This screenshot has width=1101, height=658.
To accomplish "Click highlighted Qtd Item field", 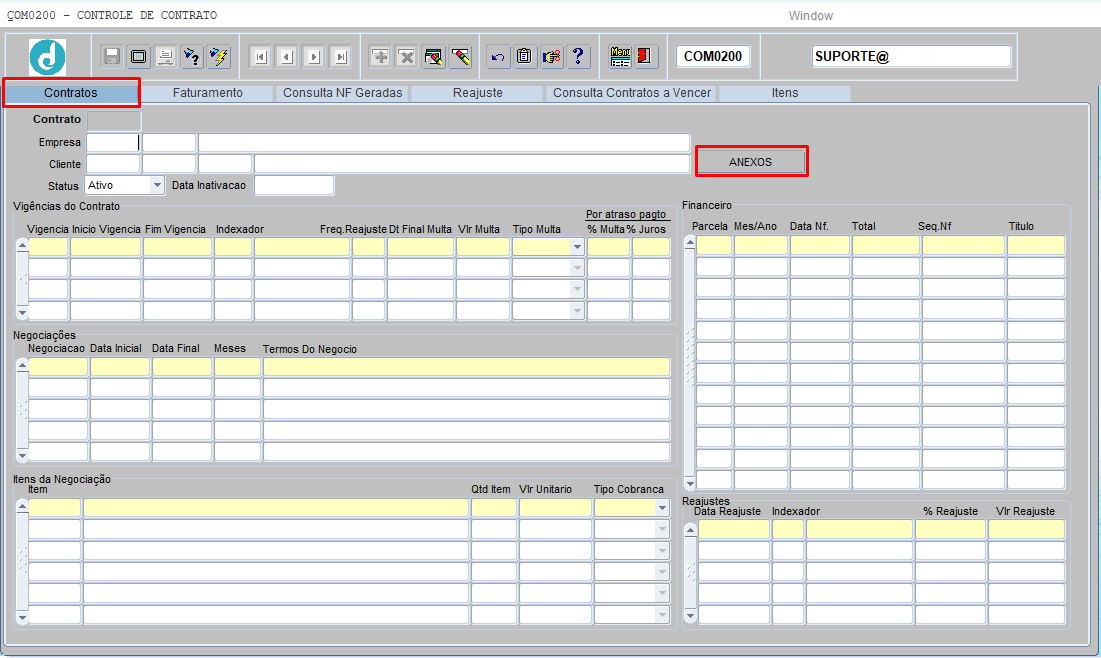I will pyautogui.click(x=494, y=508).
